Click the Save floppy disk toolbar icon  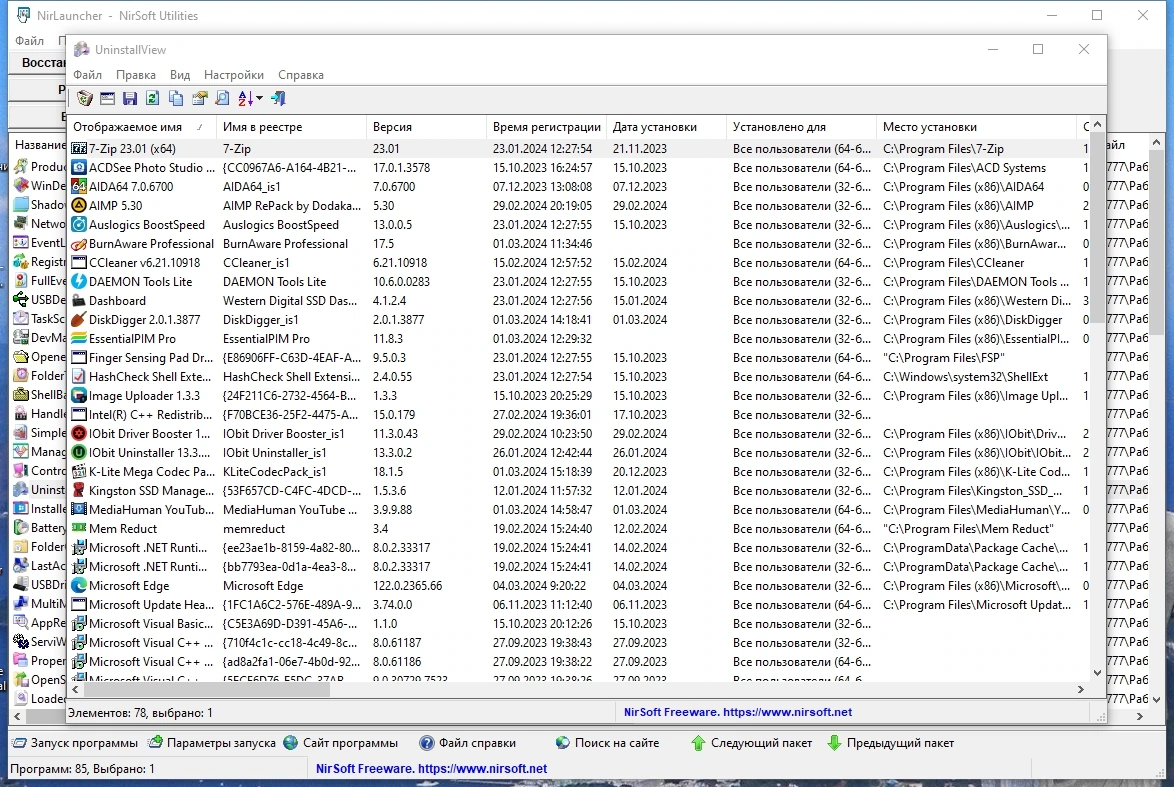[130, 98]
